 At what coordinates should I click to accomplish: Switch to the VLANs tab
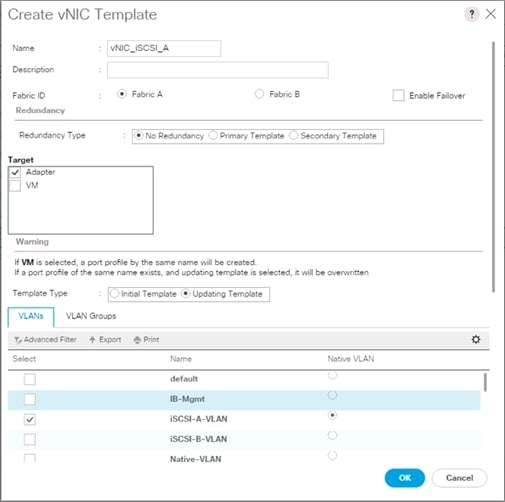point(31,316)
